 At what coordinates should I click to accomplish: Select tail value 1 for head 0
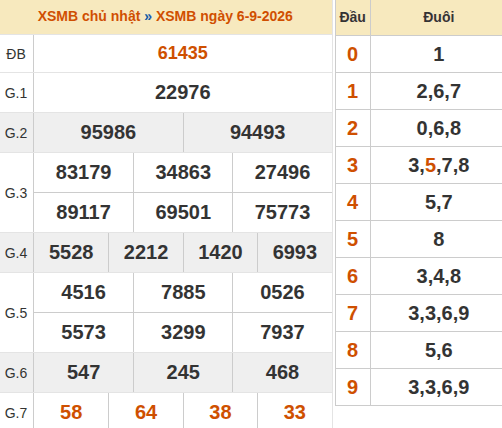(x=439, y=54)
